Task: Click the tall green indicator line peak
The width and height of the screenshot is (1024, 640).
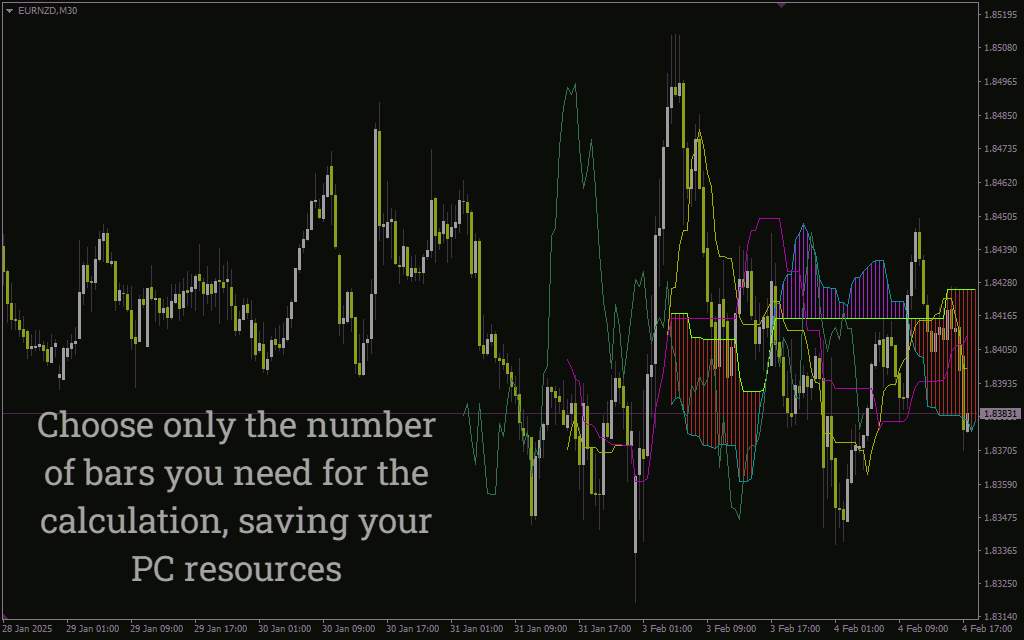Action: (572, 88)
